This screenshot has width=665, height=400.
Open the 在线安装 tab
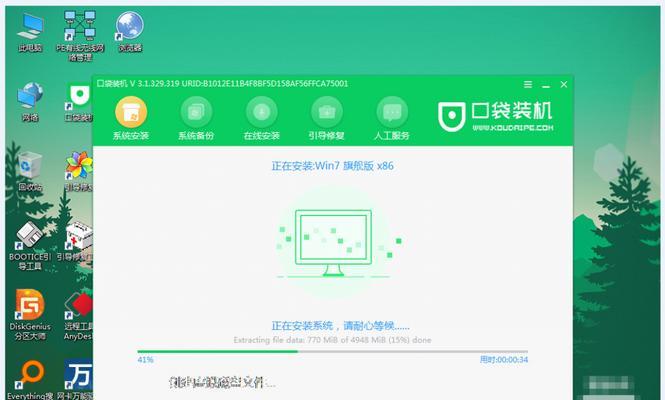pos(262,118)
